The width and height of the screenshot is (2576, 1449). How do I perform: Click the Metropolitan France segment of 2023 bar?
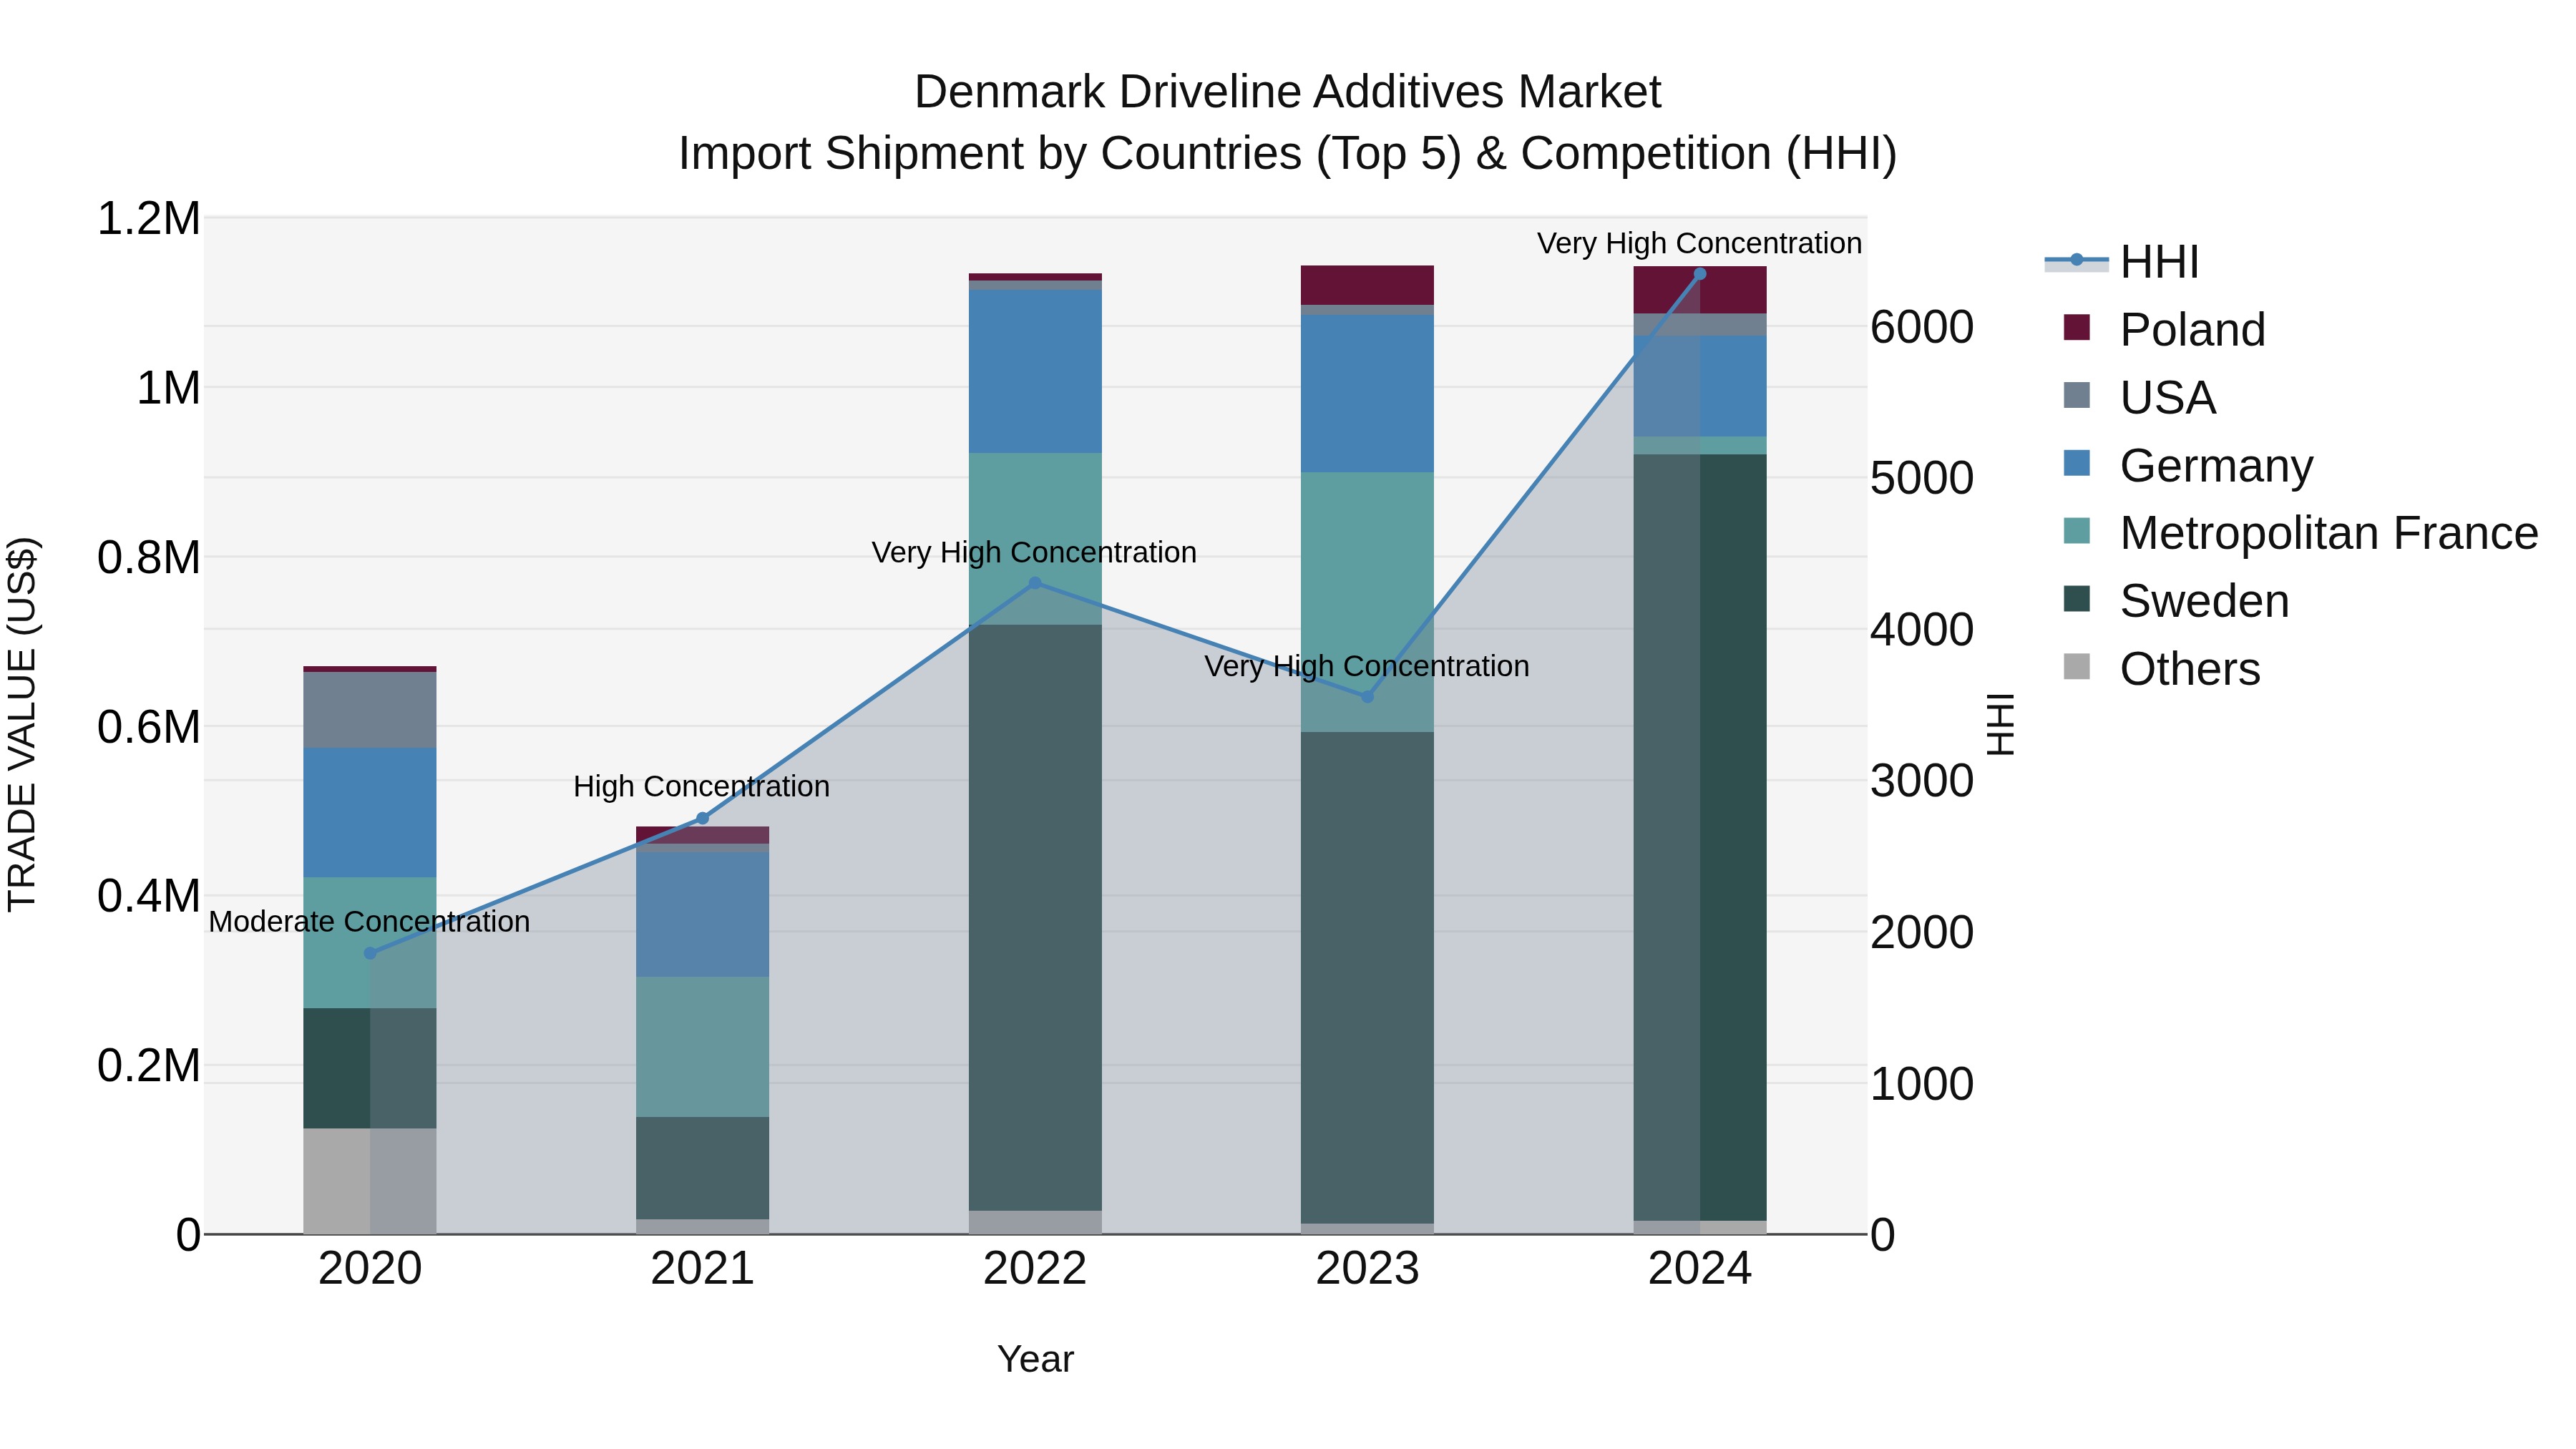(1367, 602)
